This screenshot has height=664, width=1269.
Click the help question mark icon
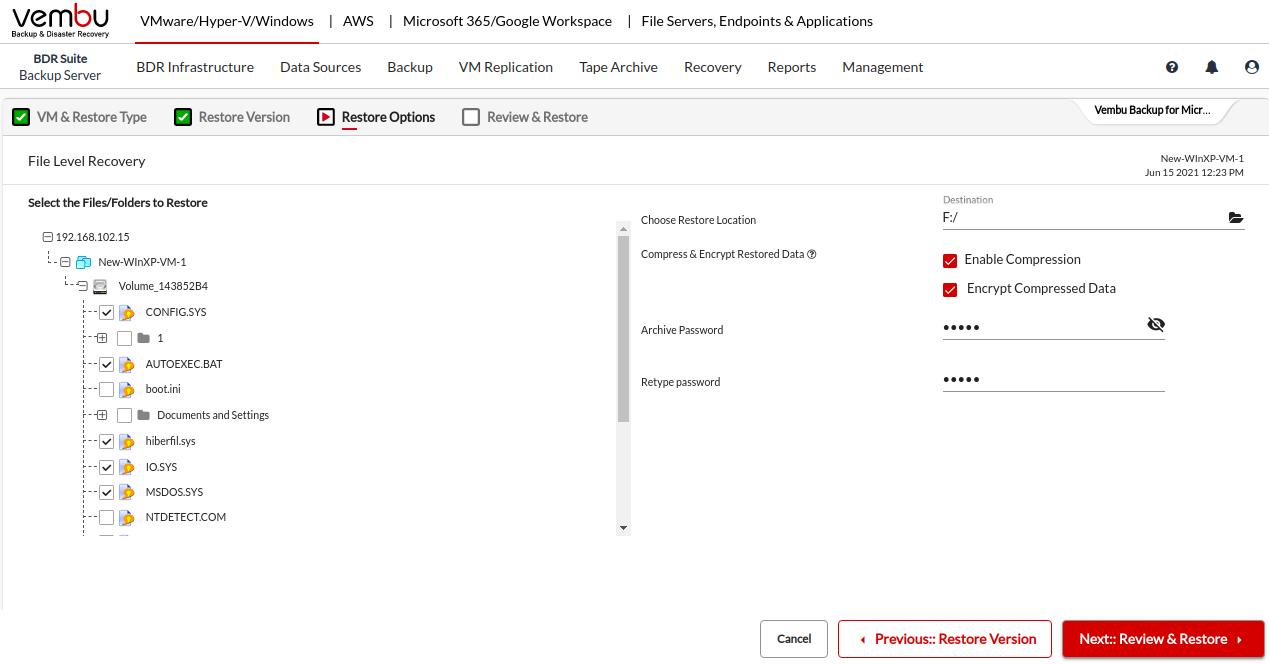point(1172,67)
